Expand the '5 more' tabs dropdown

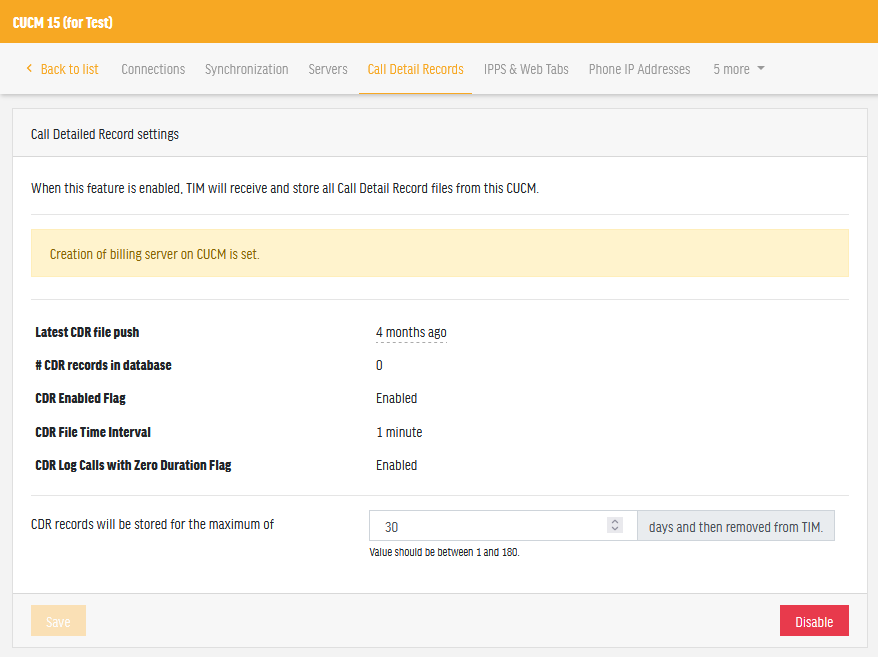point(739,69)
